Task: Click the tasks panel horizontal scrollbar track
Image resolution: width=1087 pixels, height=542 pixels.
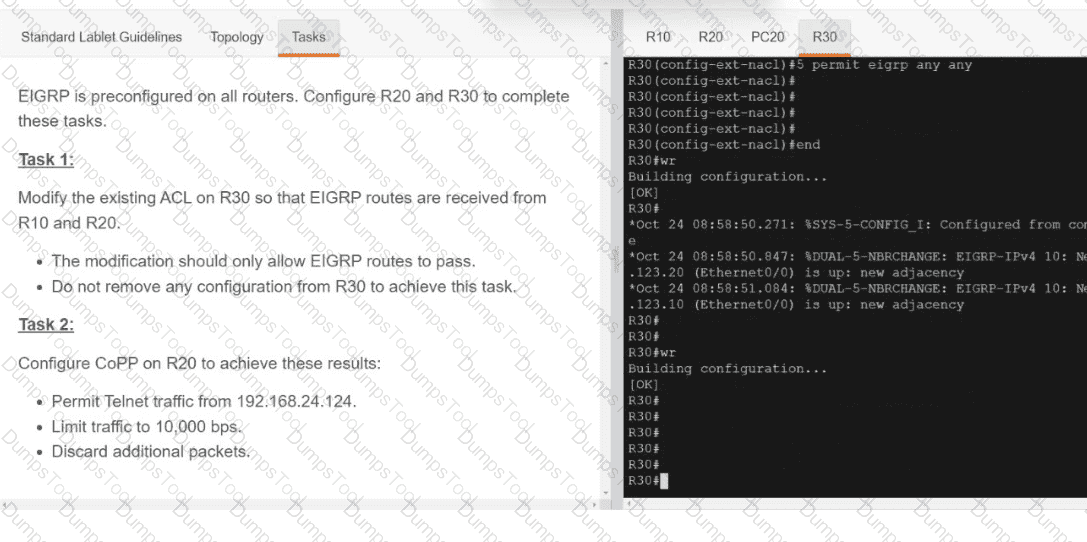Action: click(300, 503)
